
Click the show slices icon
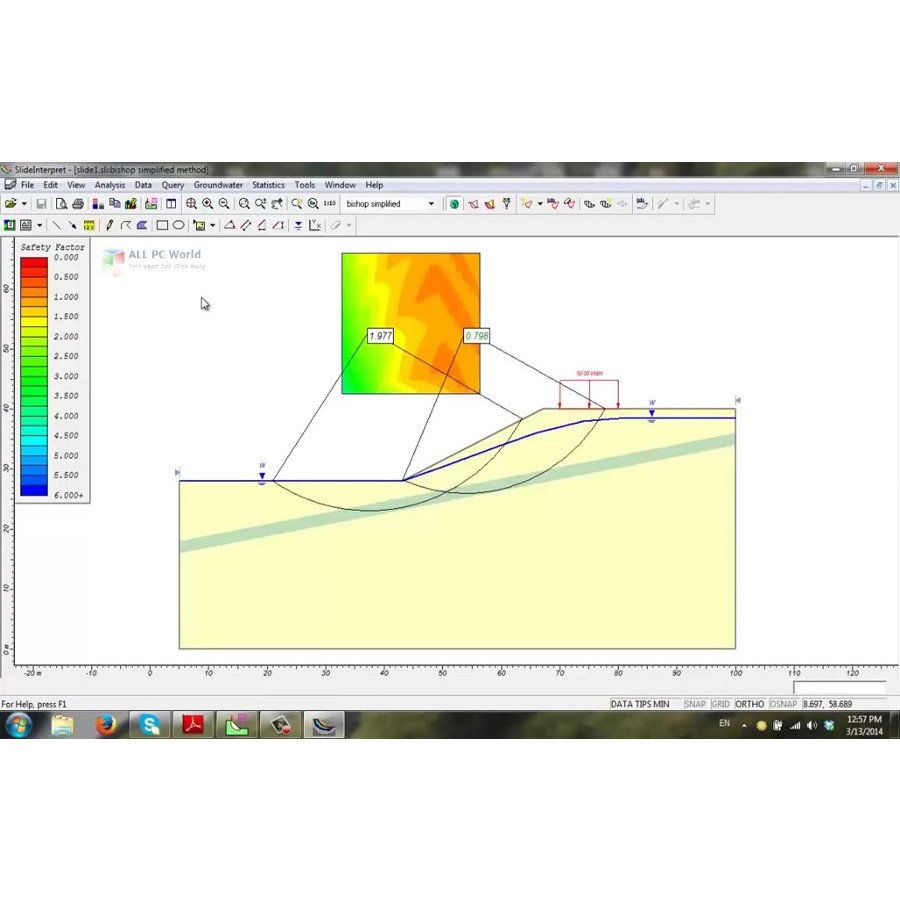point(589,204)
